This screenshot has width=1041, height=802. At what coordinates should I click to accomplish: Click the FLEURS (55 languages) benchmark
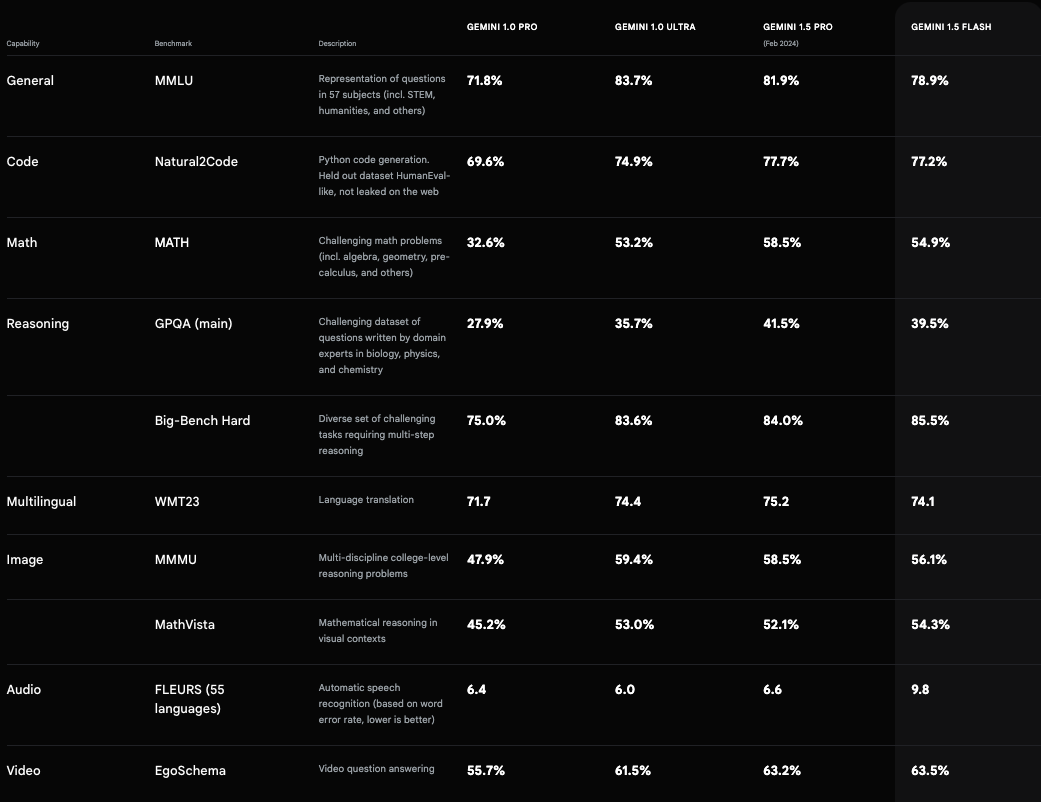[x=189, y=699]
